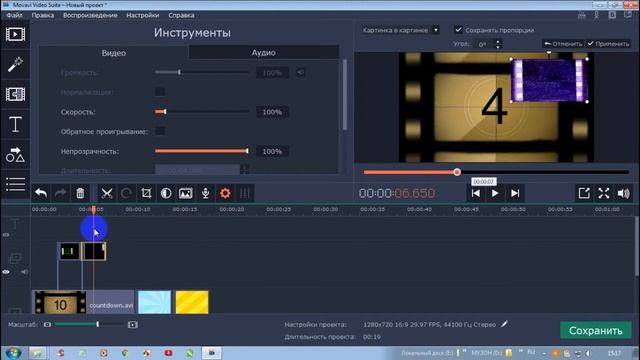Viewport: 640px width, 360px height.
Task: Click the Применить button
Action: click(608, 44)
